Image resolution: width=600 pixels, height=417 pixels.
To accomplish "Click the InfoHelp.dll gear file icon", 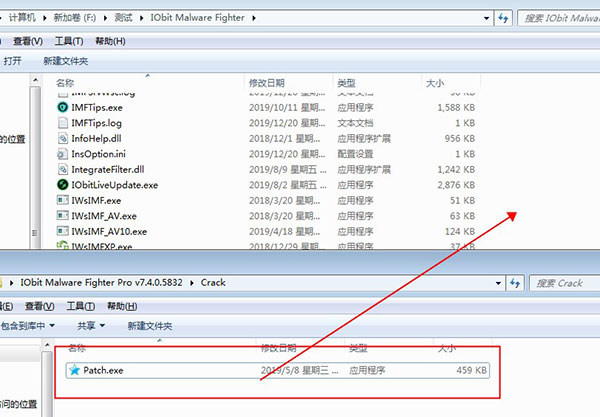I will (62, 138).
